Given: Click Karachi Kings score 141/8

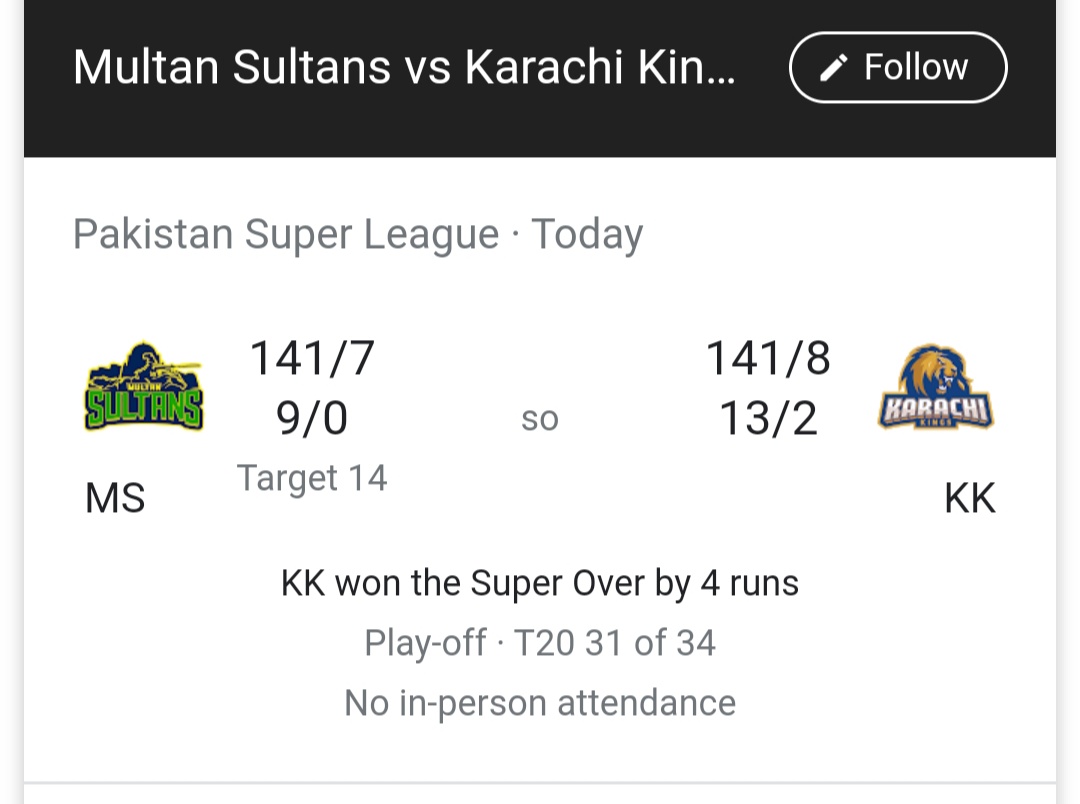Looking at the screenshot, I should (x=768, y=358).
